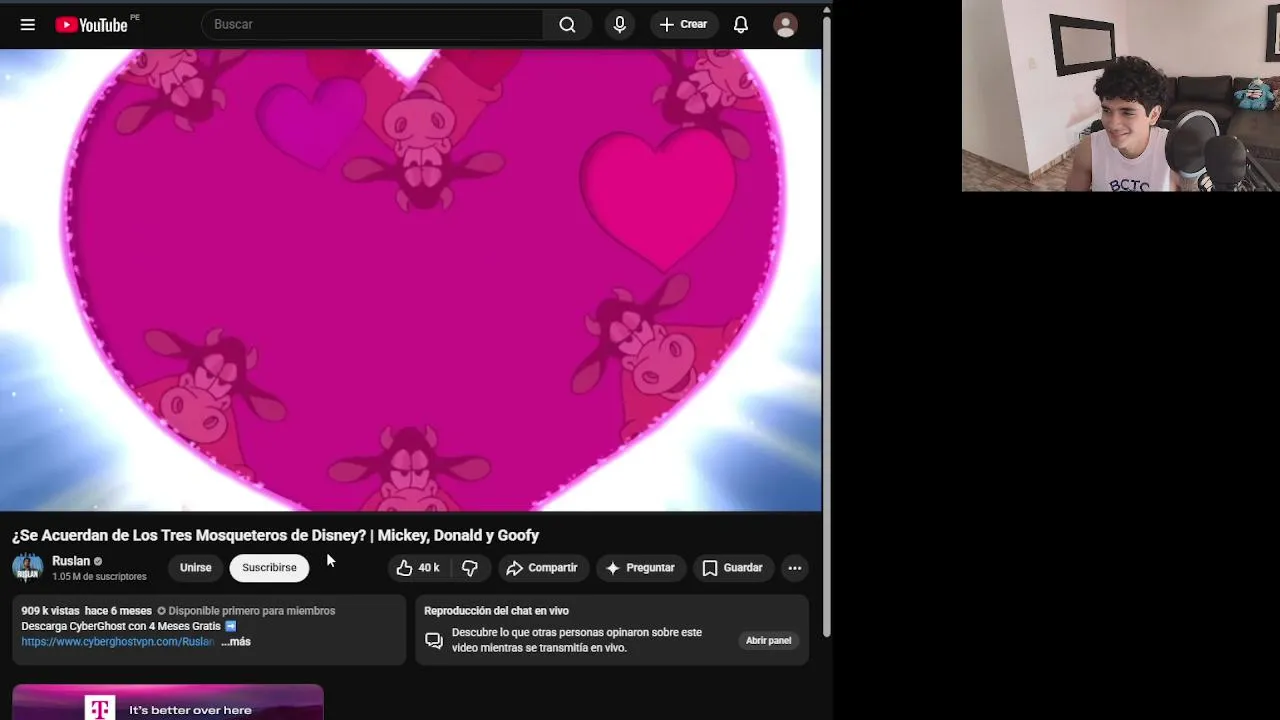The image size is (1280, 720).
Task: Open the three-dot more actions menu
Action: tap(795, 568)
